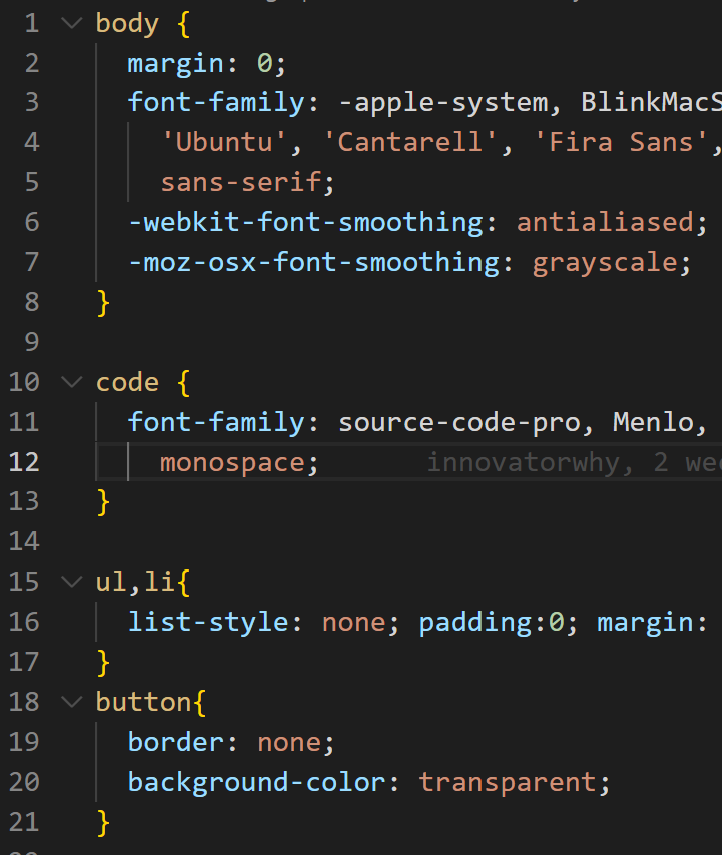The width and height of the screenshot is (722, 855).
Task: Click the 'grayscale' value
Action: [x=605, y=263]
